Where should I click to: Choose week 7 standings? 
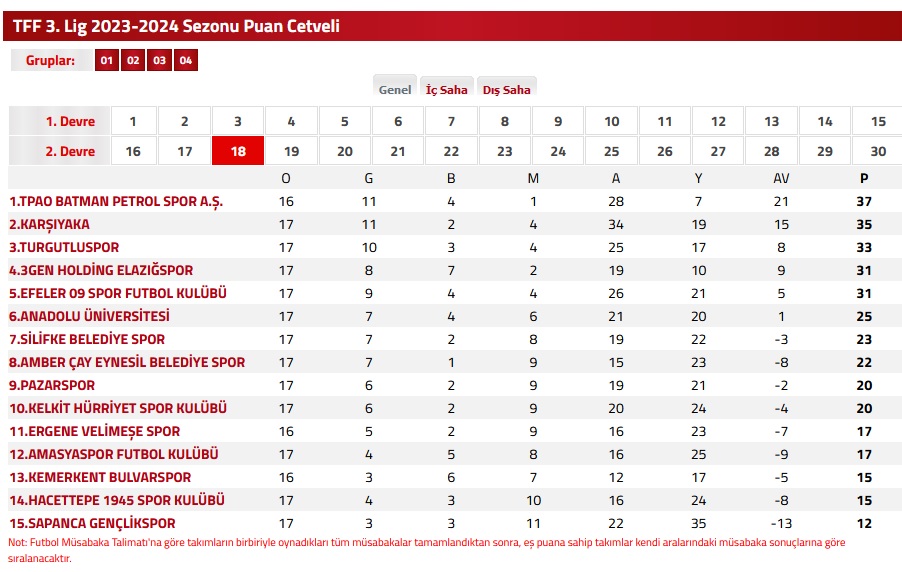click(451, 122)
